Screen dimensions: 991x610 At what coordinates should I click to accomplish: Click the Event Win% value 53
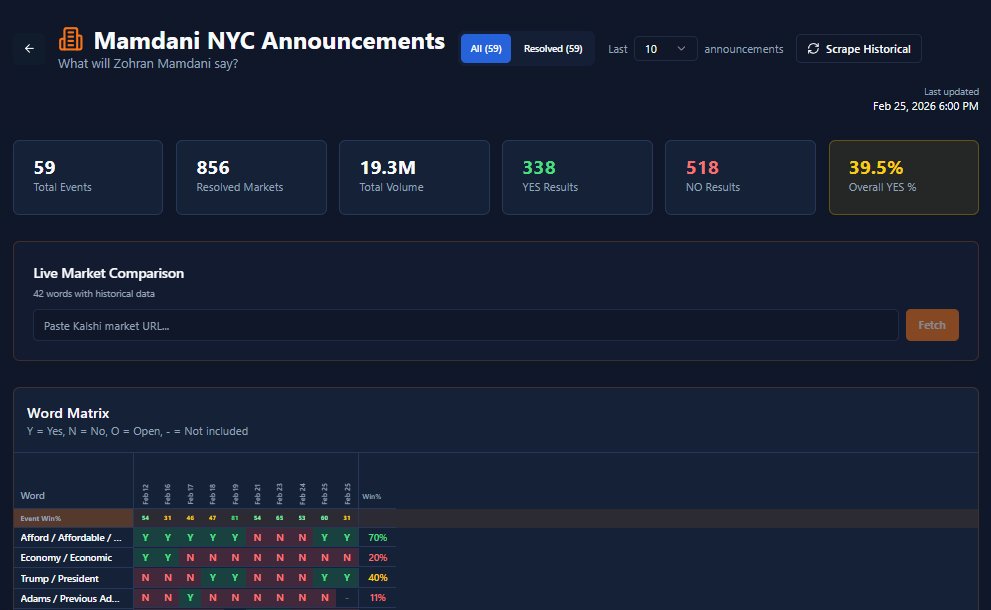(302, 518)
